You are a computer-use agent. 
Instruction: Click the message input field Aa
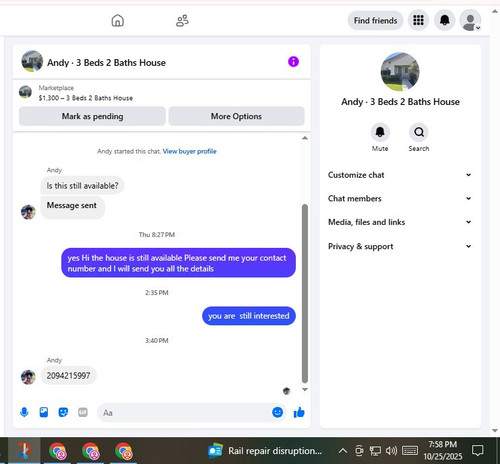tap(192, 413)
